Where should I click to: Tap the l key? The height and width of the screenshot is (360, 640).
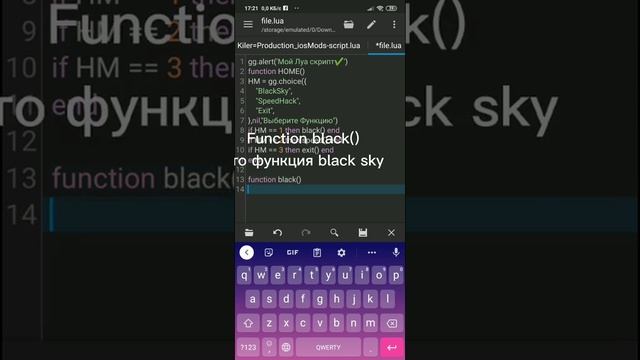pos(387,299)
